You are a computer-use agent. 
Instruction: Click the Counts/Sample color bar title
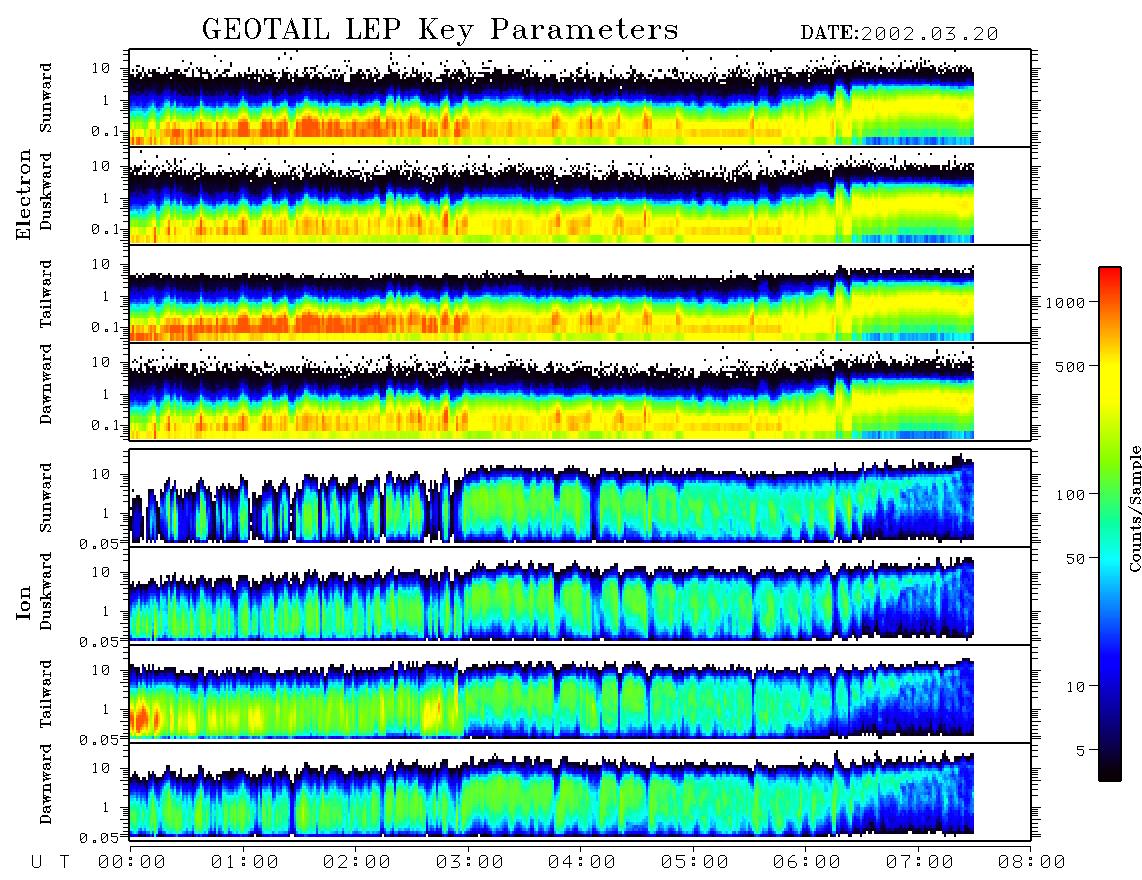1134,508
